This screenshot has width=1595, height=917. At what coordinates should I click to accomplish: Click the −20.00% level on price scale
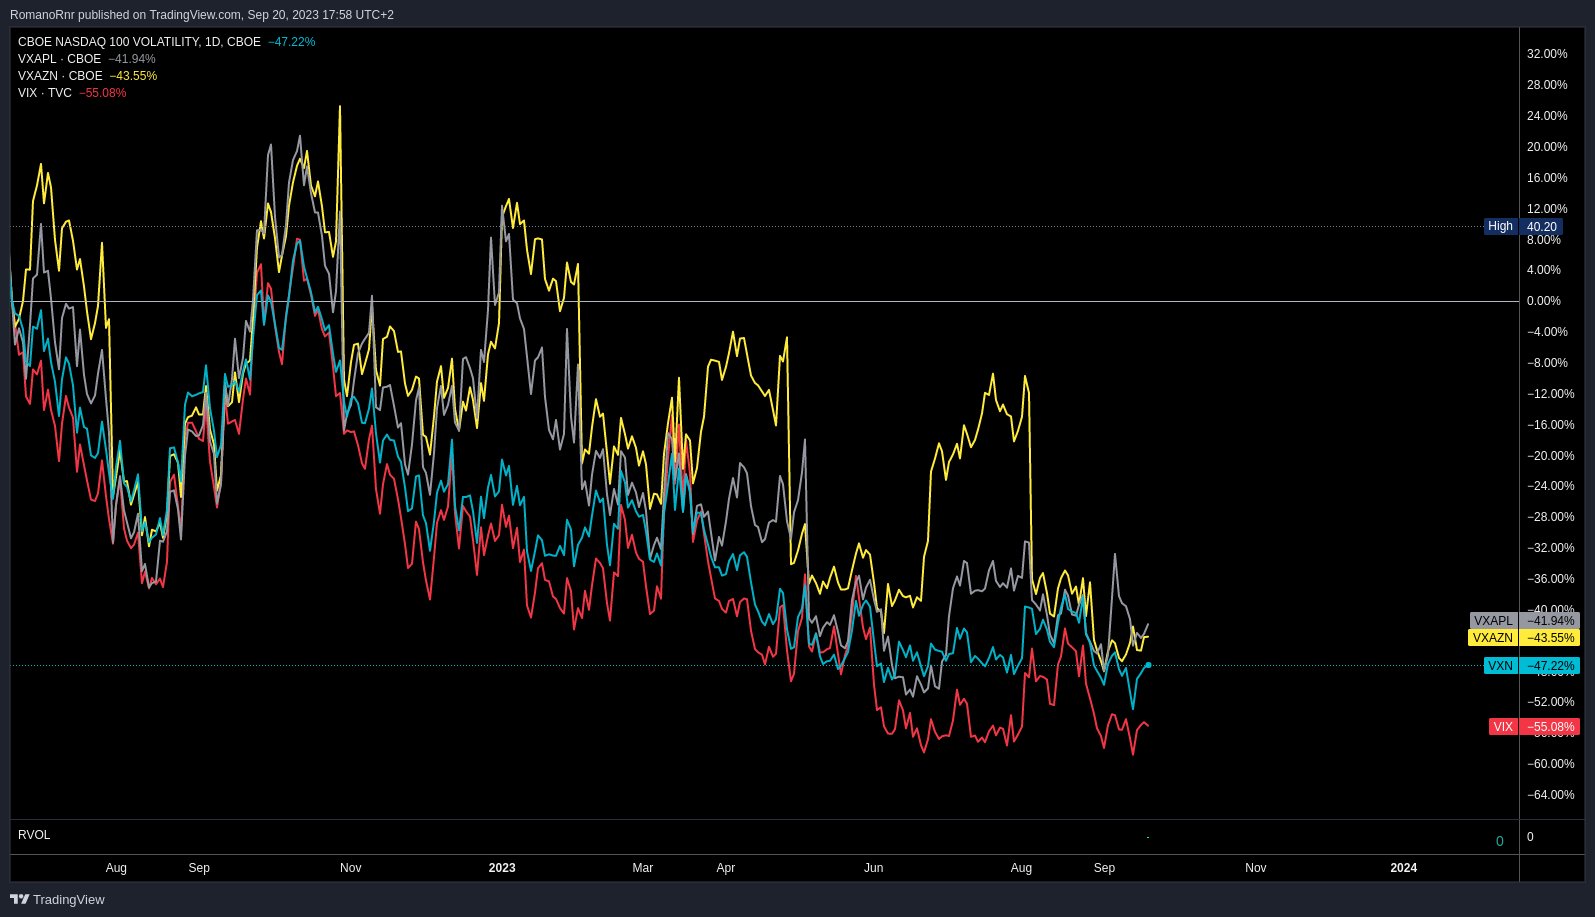click(x=1551, y=456)
